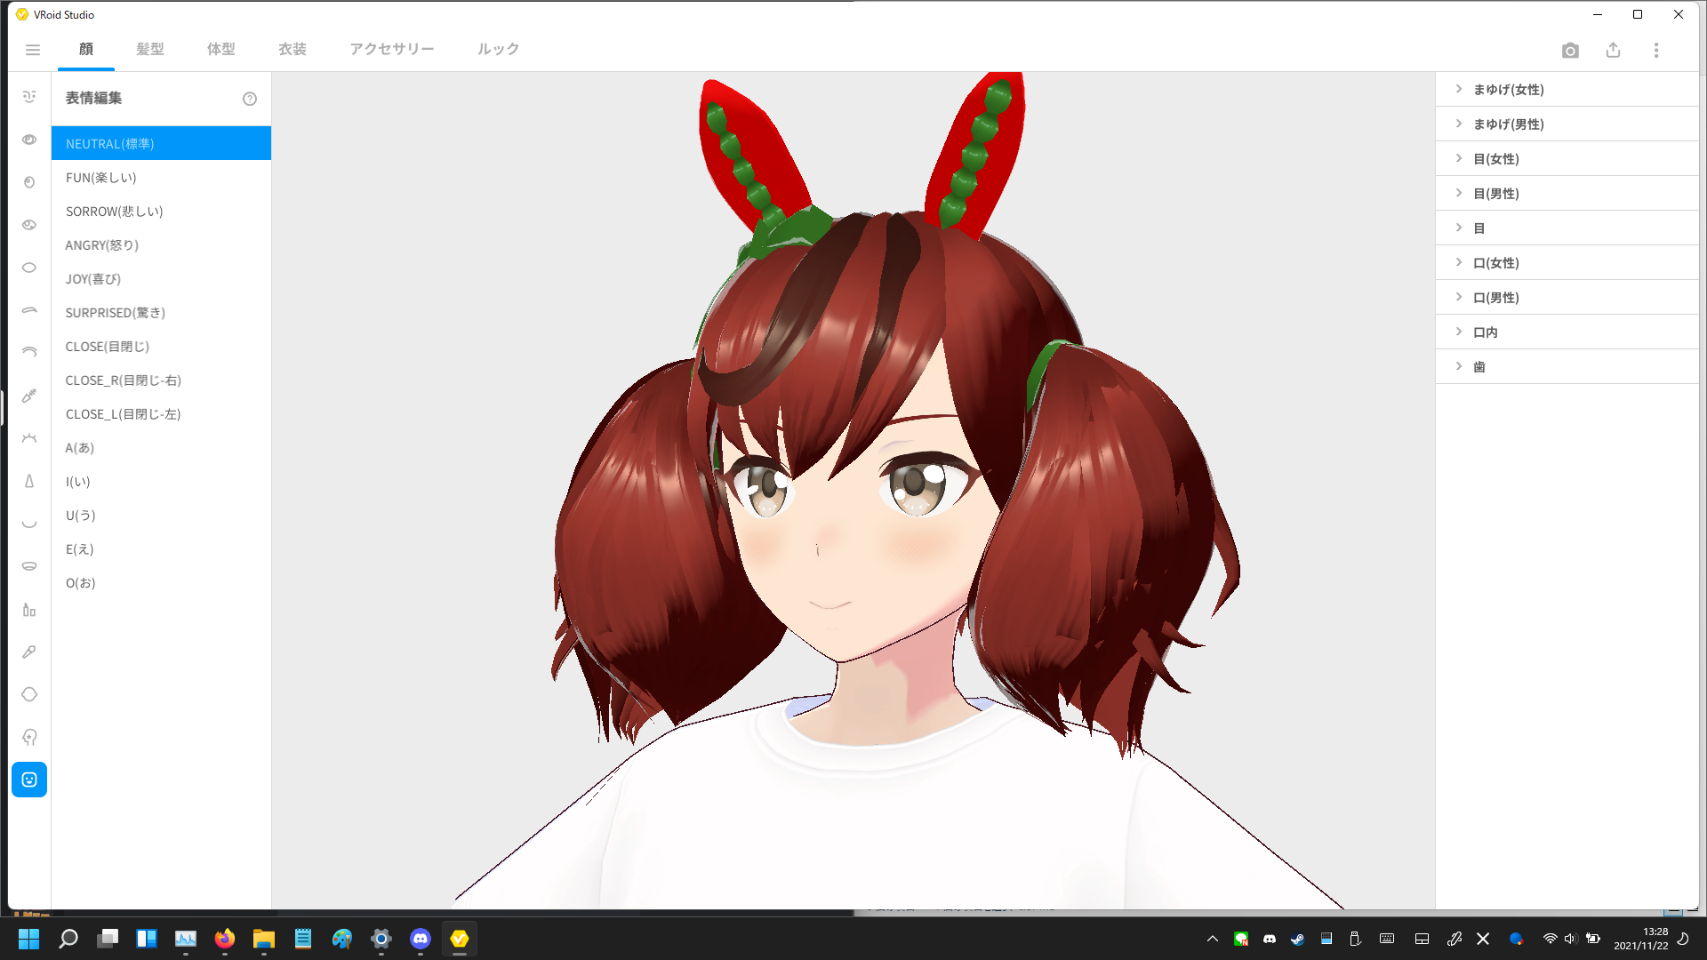Expand the 目(女性) section
The image size is (1707, 960).
click(x=1567, y=159)
